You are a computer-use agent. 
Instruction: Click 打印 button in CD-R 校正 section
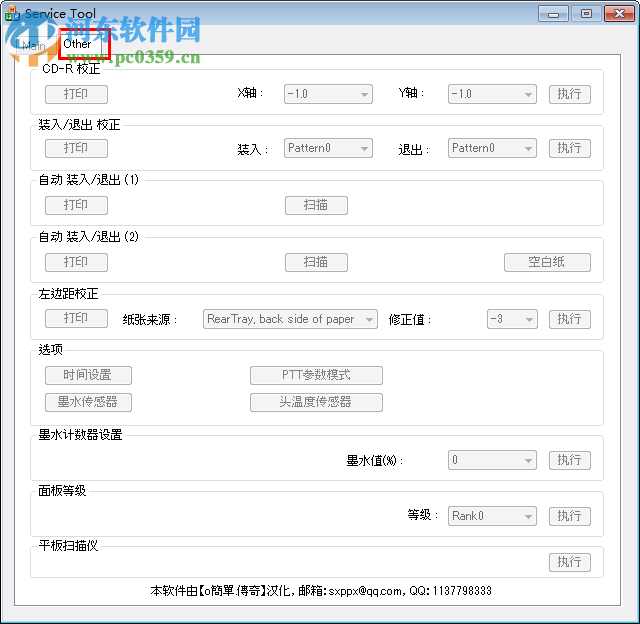[x=76, y=94]
